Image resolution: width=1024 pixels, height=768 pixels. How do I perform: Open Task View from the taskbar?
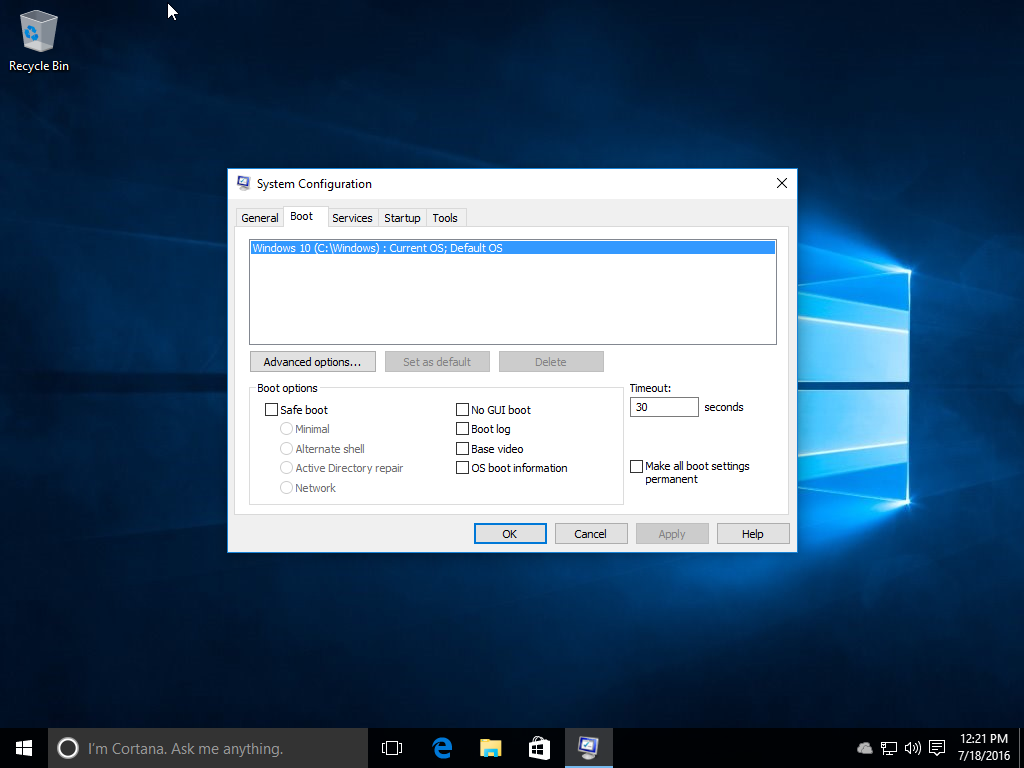[392, 748]
